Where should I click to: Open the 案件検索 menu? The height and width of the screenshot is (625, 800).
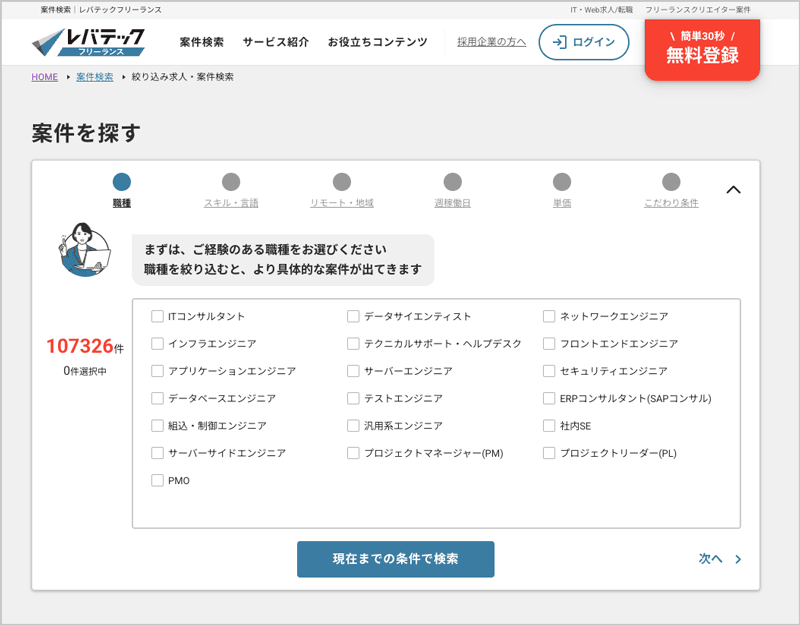200,42
